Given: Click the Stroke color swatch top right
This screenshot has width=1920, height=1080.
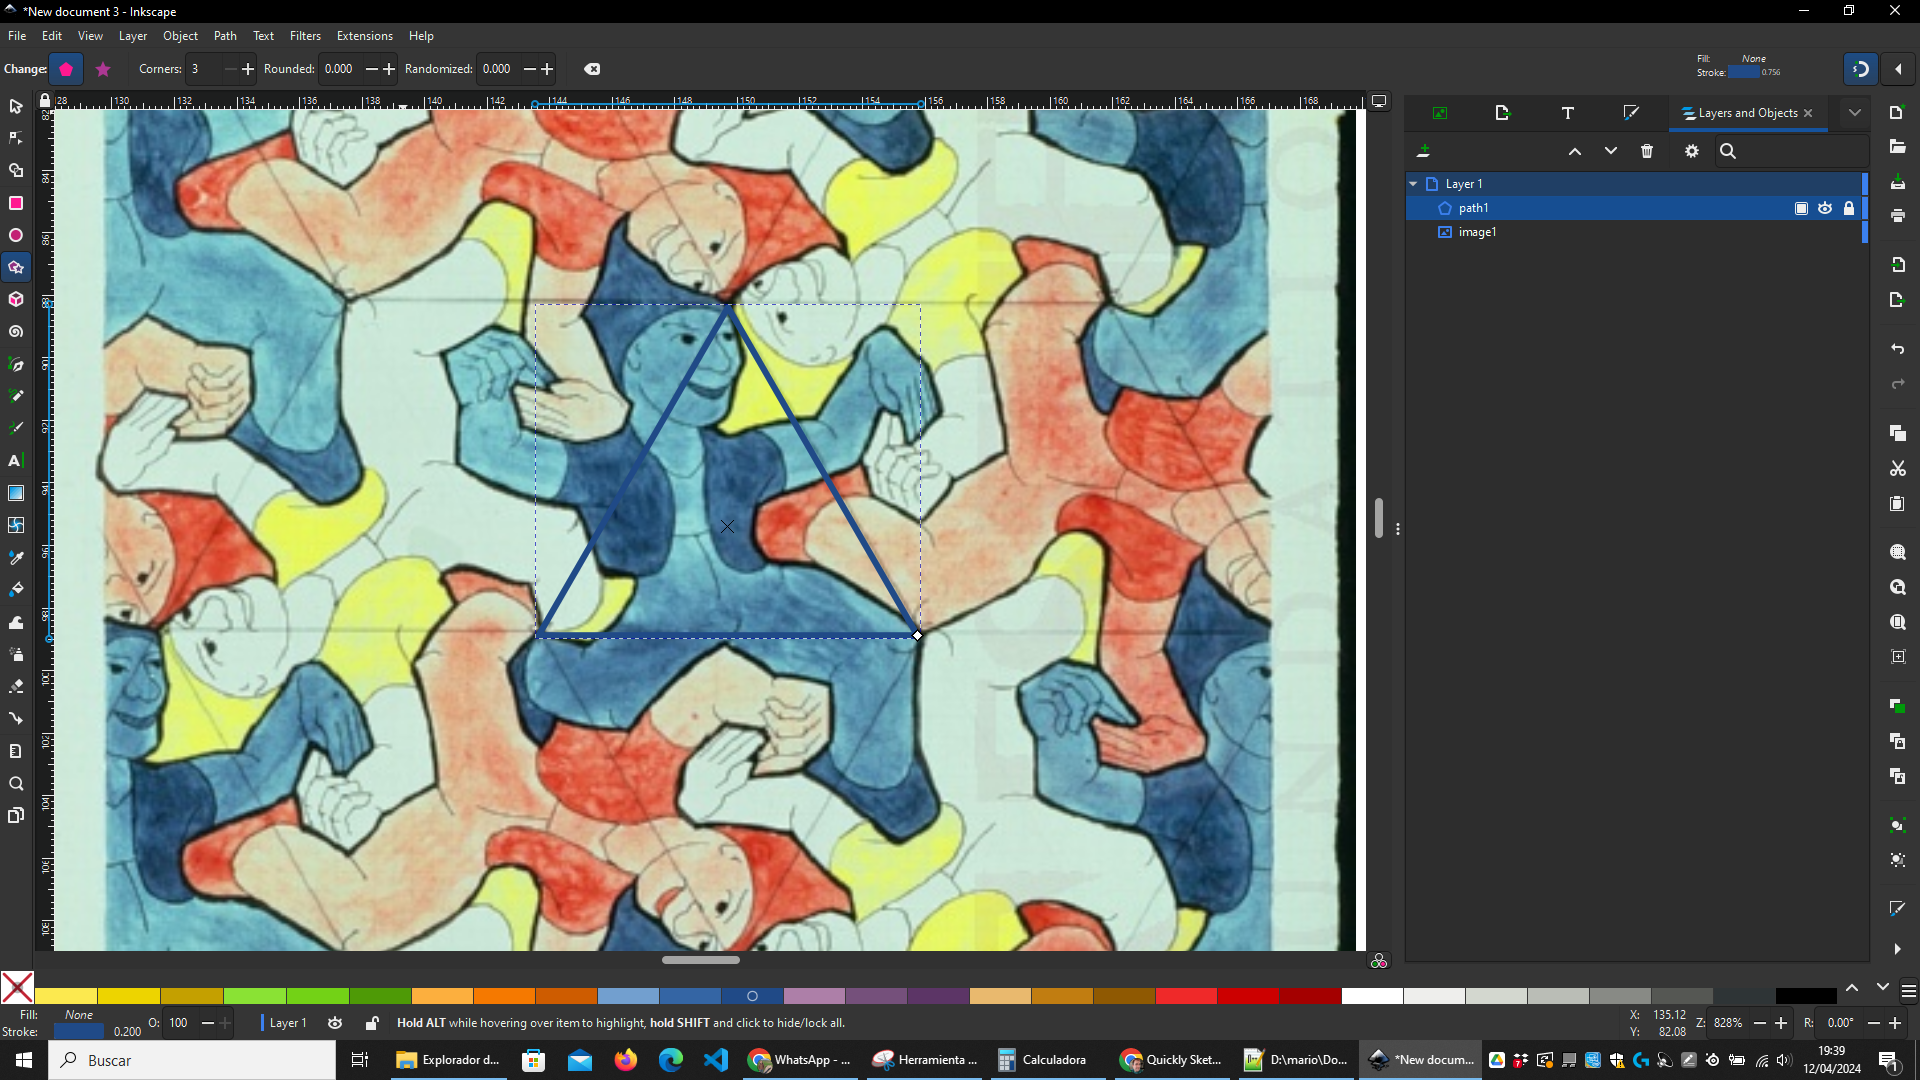Looking at the screenshot, I should 1743,72.
